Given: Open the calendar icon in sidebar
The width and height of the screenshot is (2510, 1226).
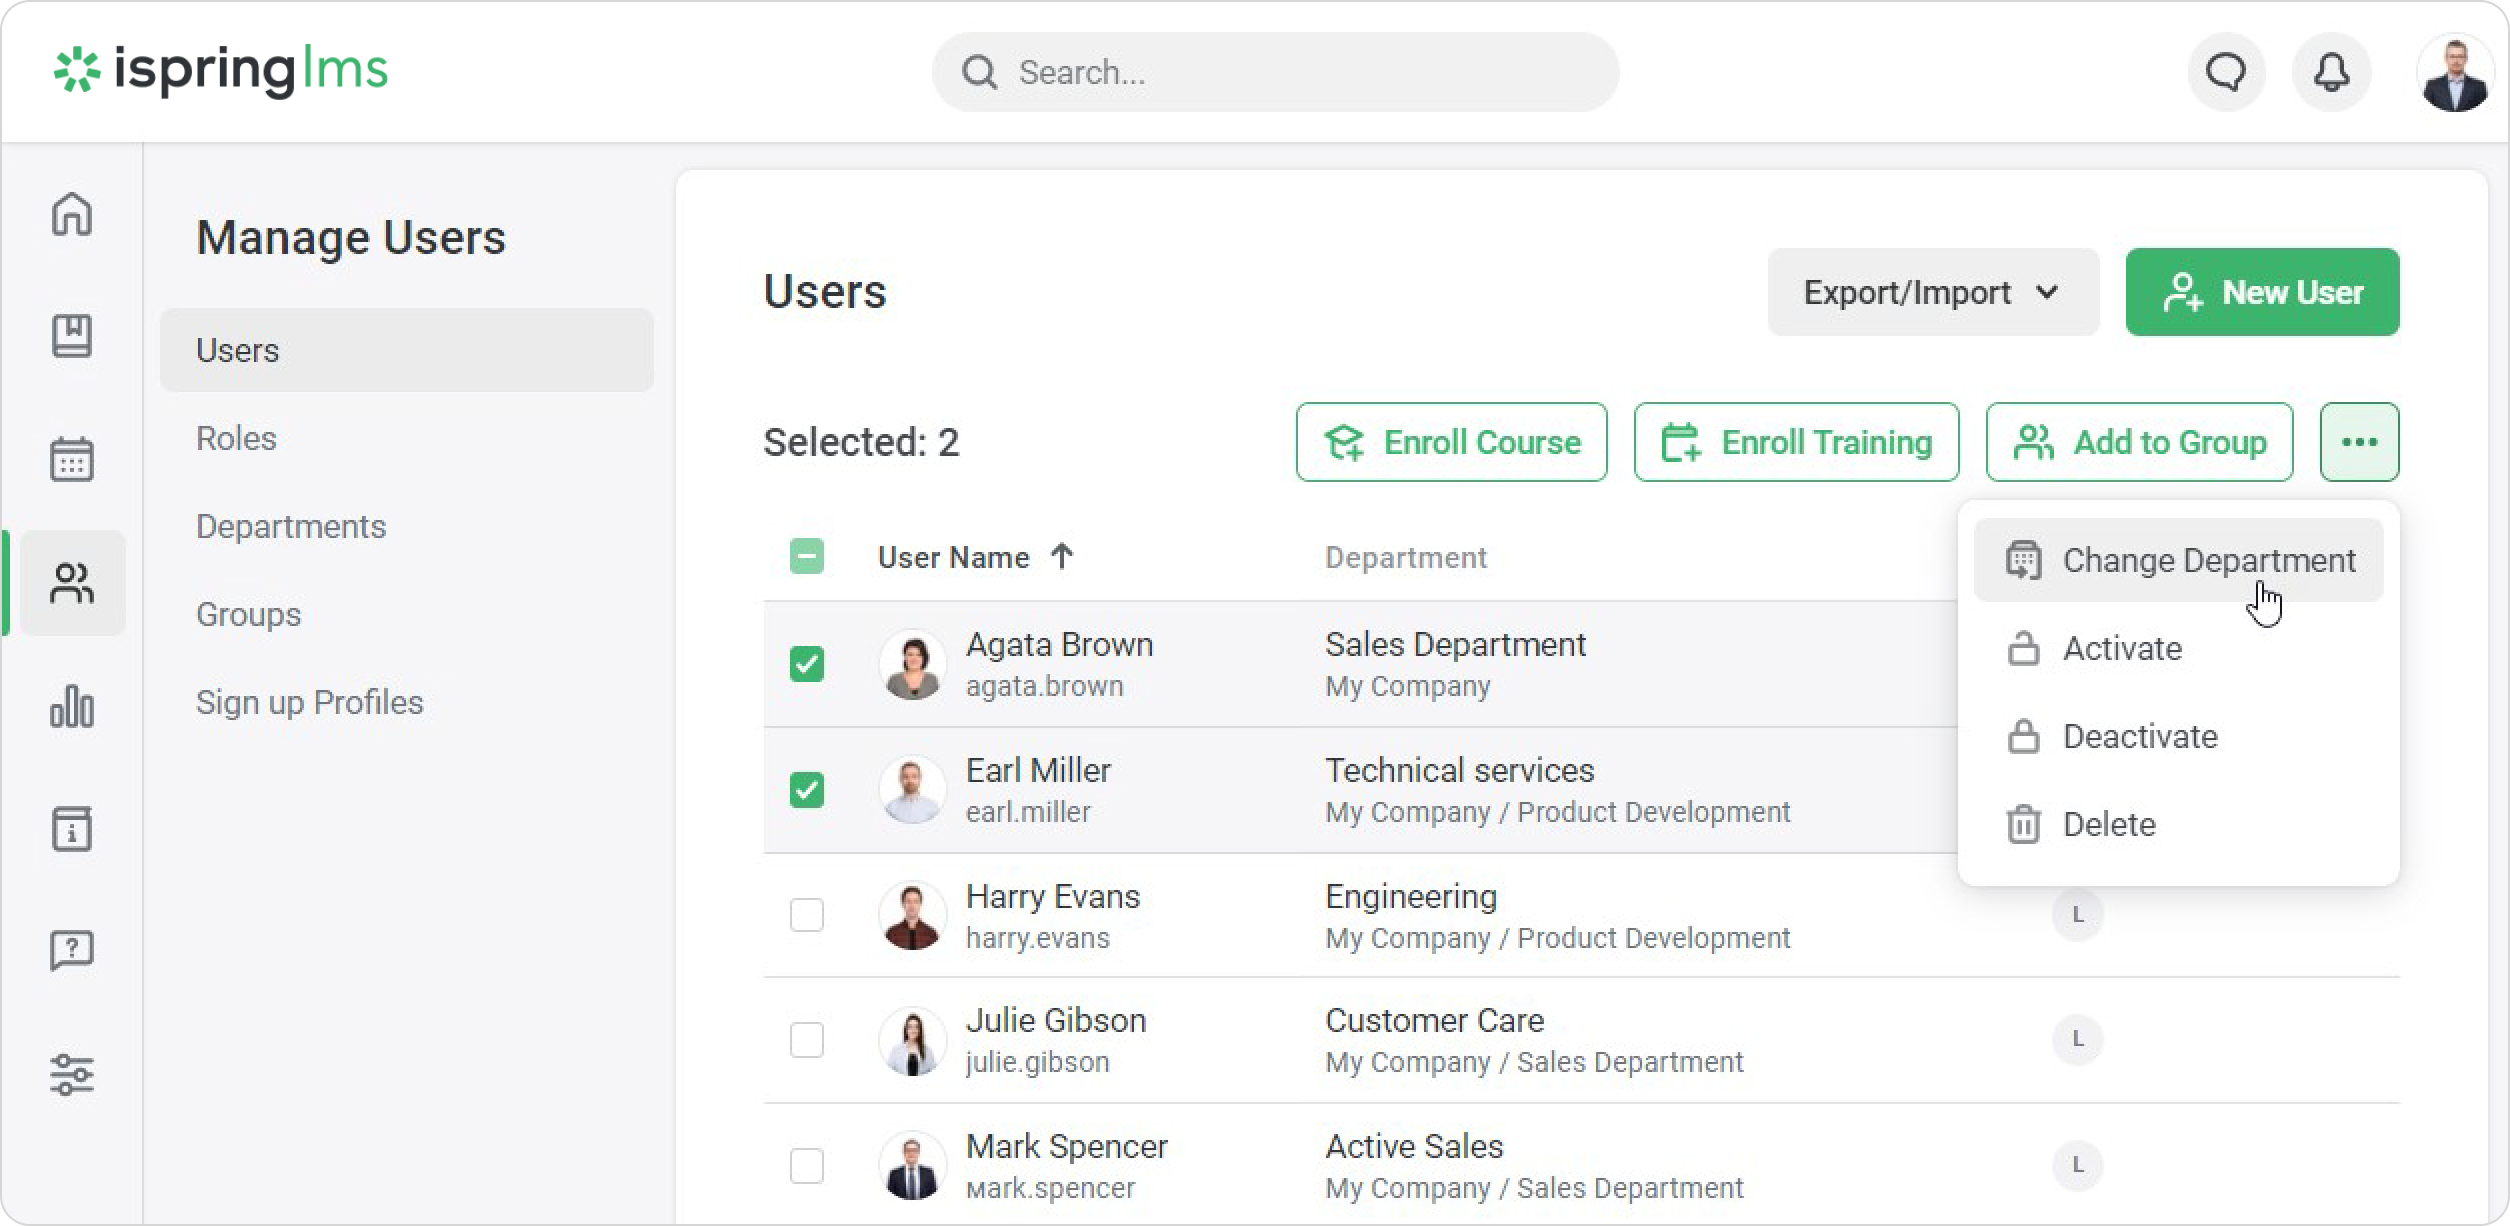Looking at the screenshot, I should pyautogui.click(x=72, y=459).
